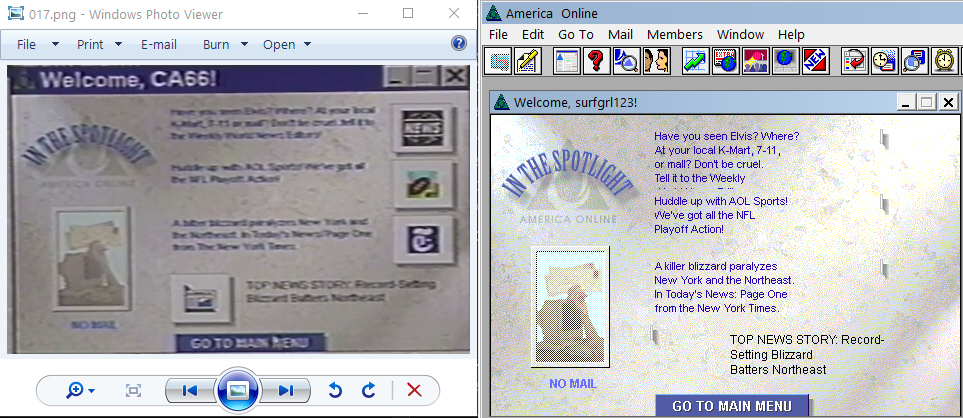Open the Internet globe icon in AOL toolbar
963x418 pixels.
click(785, 61)
